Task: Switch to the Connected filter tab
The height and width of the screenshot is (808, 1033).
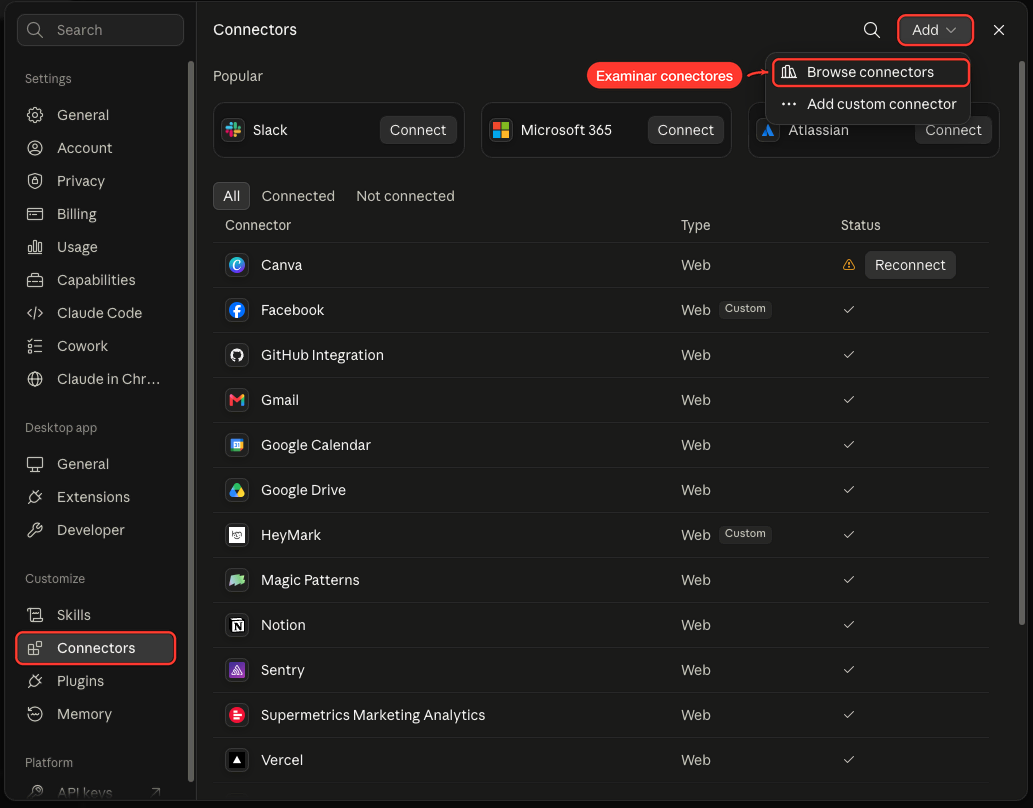Action: point(298,196)
